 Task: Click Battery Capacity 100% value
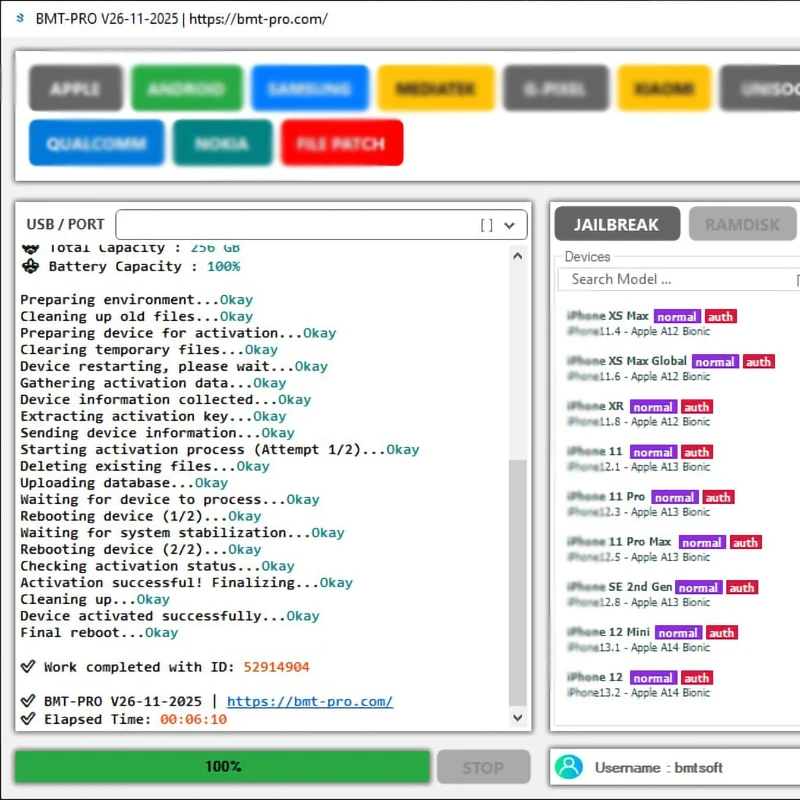point(223,266)
